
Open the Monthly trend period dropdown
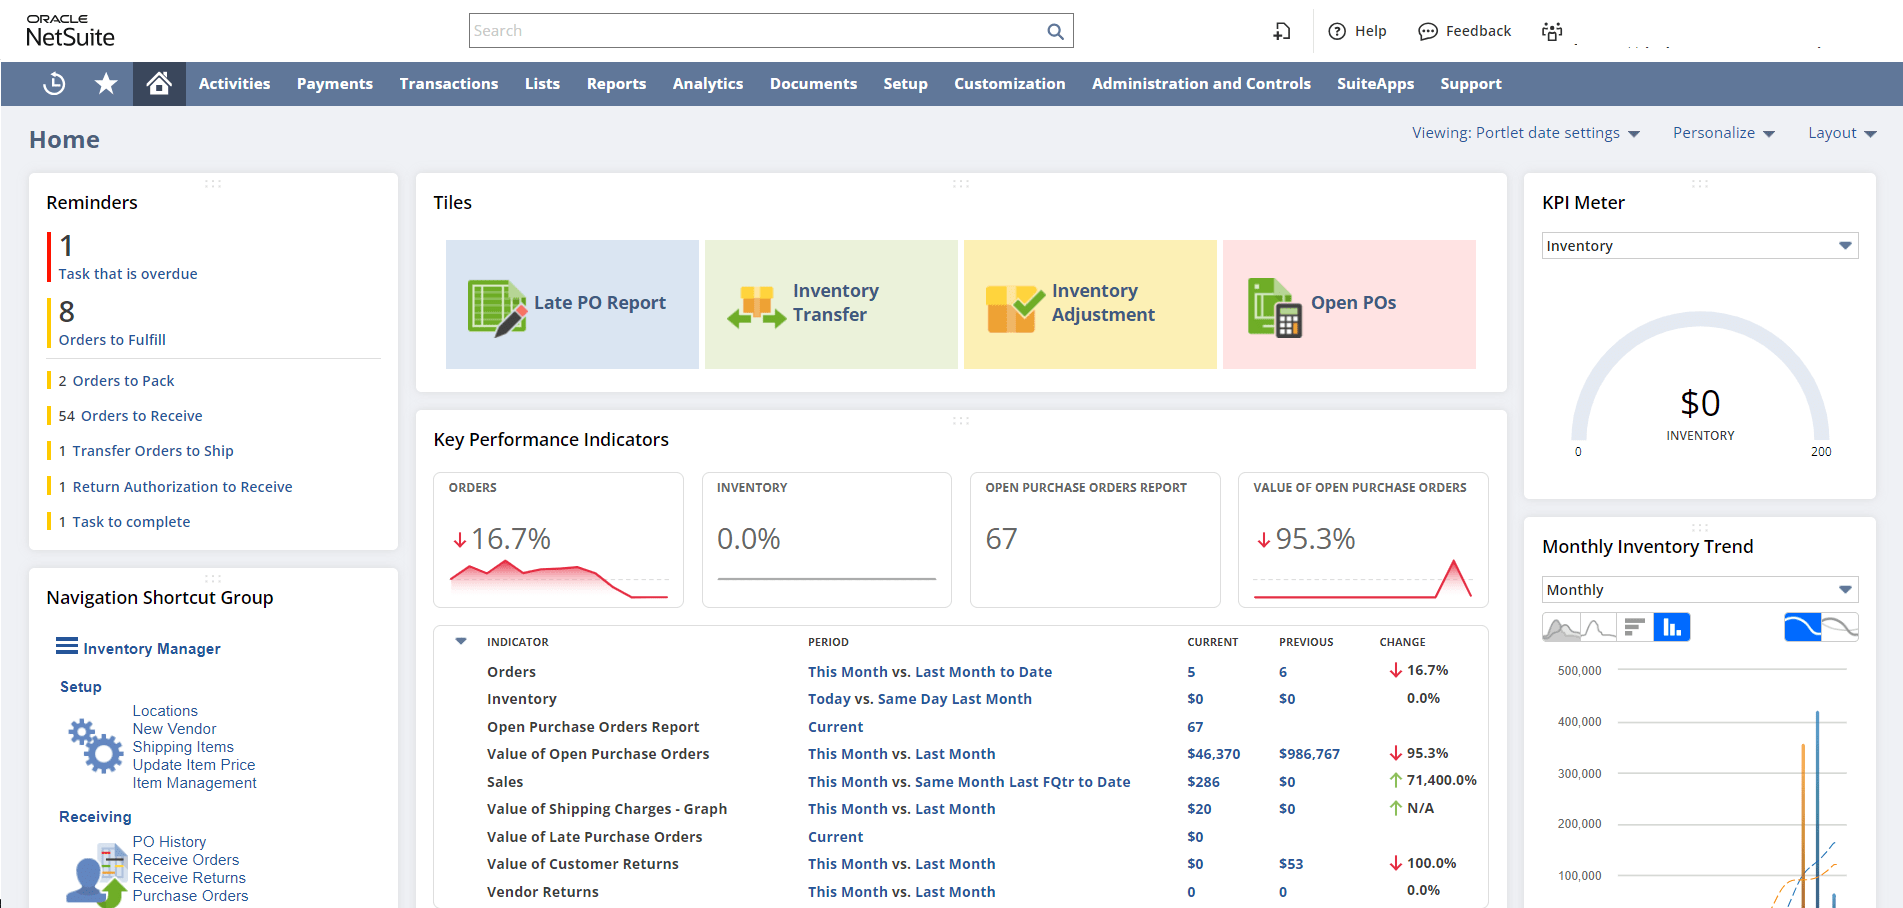1700,590
